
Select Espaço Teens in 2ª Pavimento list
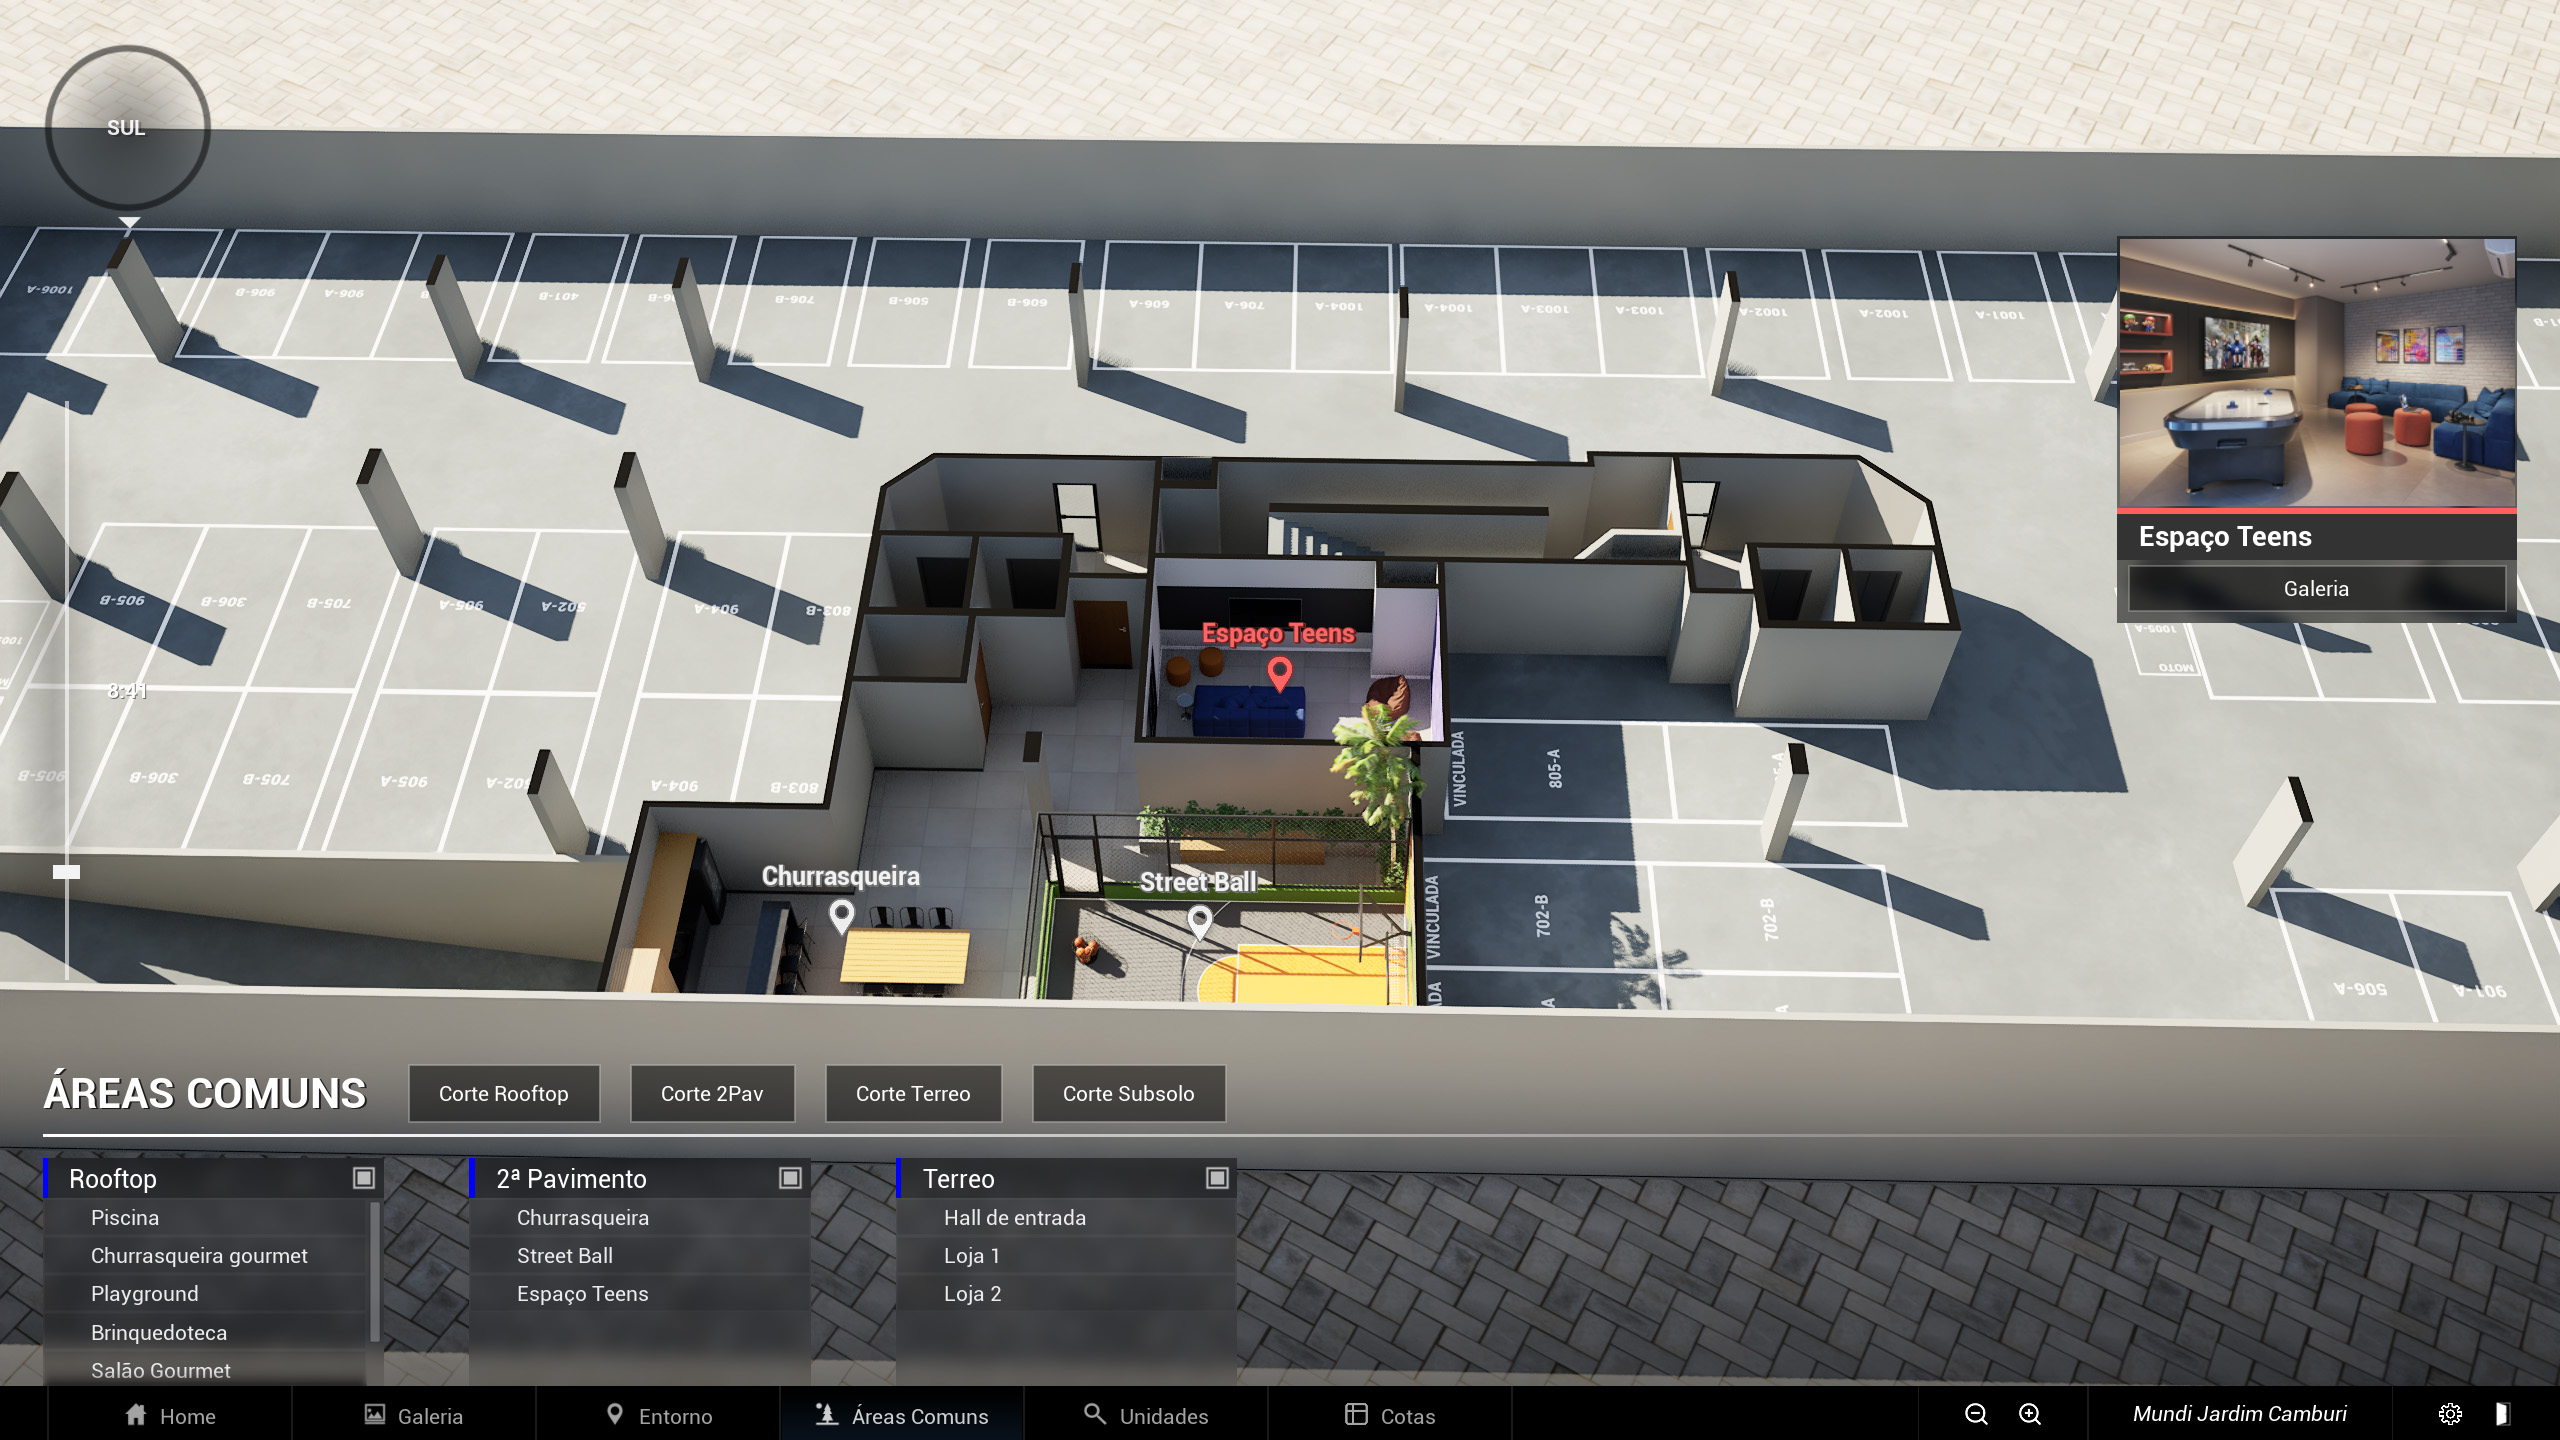[582, 1294]
